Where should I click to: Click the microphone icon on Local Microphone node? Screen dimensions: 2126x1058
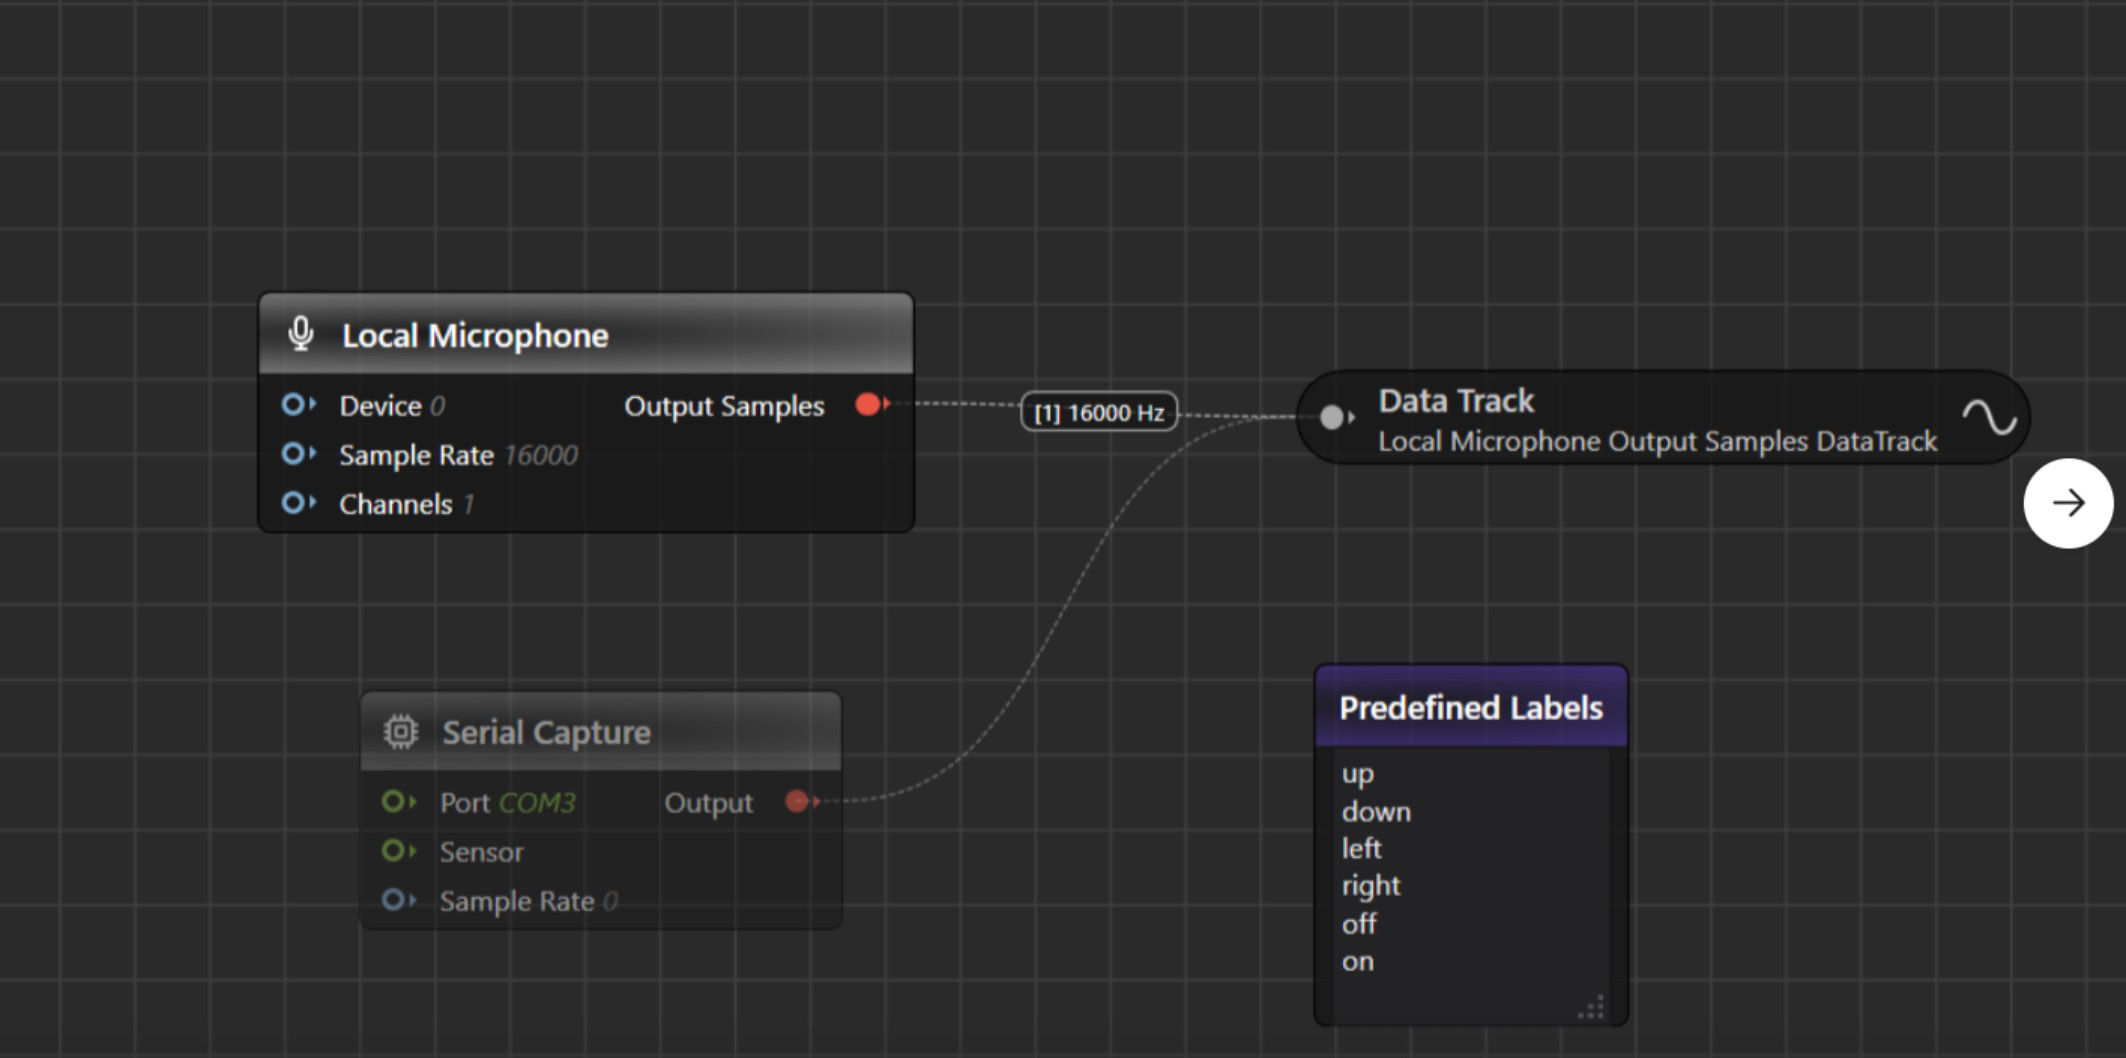tap(300, 334)
